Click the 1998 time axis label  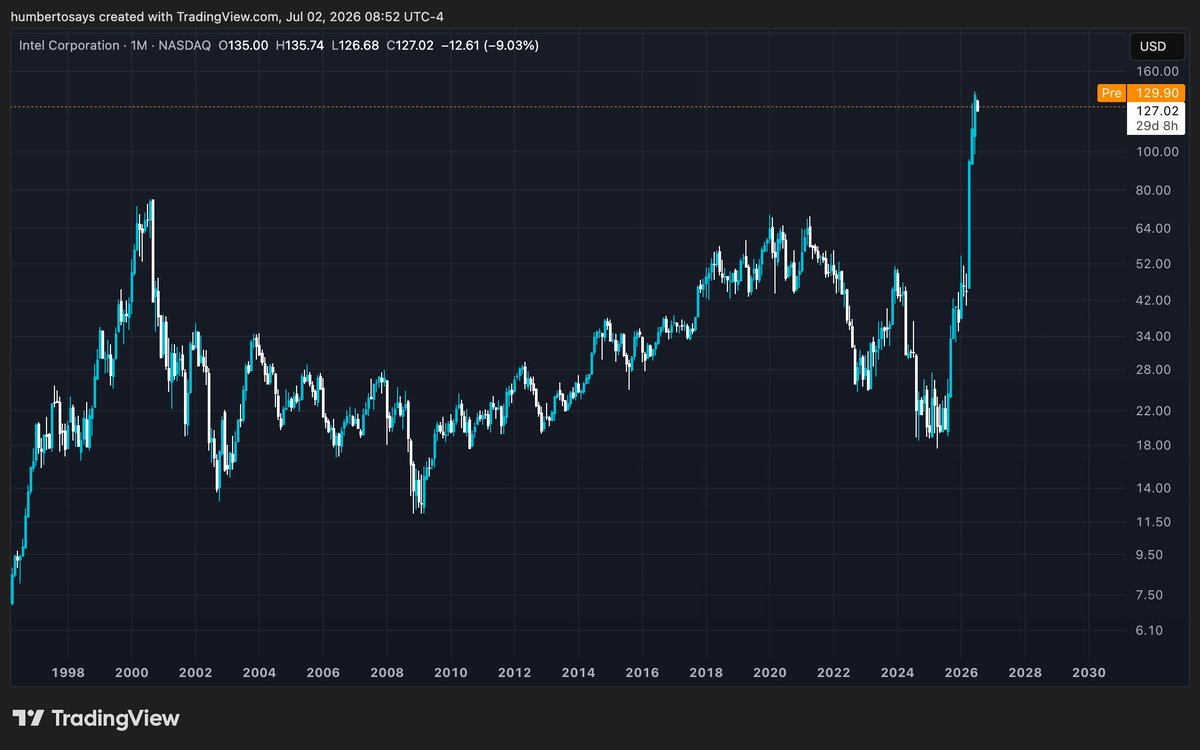66,673
